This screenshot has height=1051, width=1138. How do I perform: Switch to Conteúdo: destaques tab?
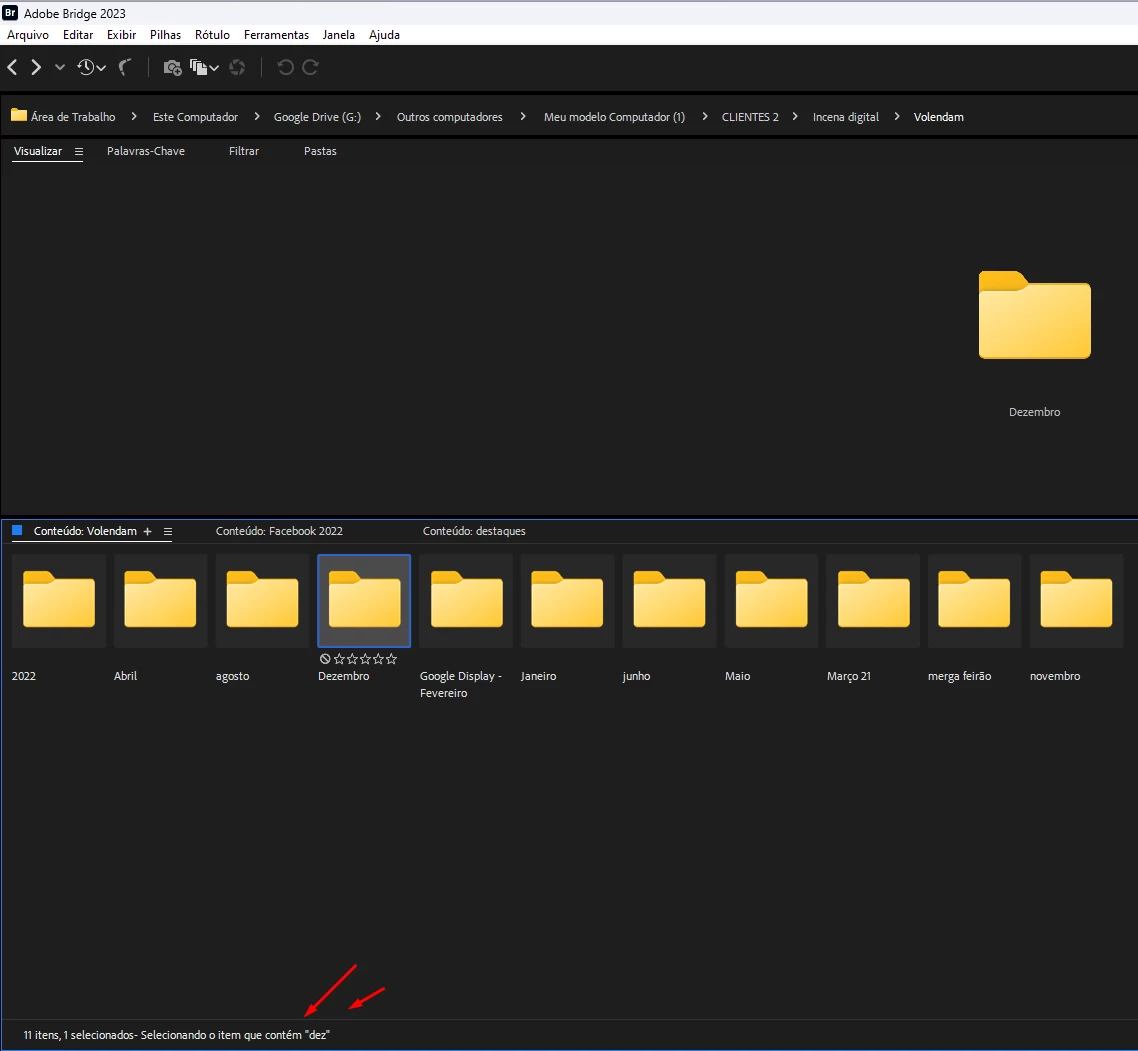click(x=474, y=531)
